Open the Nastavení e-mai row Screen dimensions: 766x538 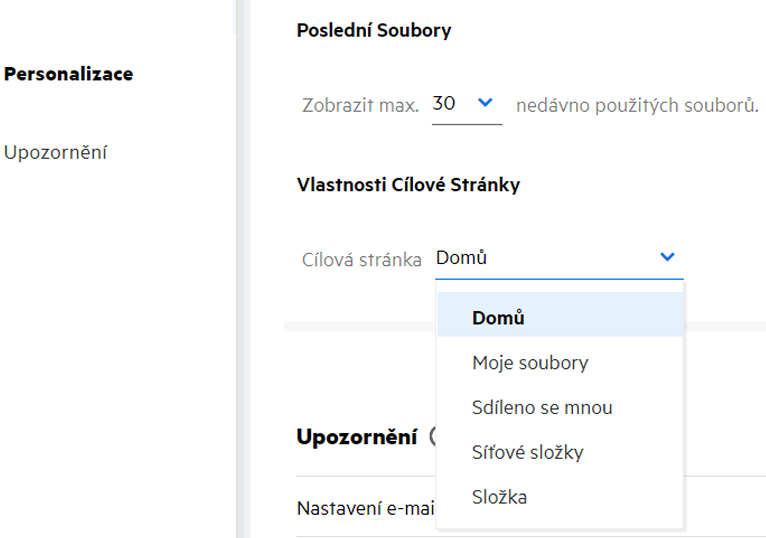[365, 508]
